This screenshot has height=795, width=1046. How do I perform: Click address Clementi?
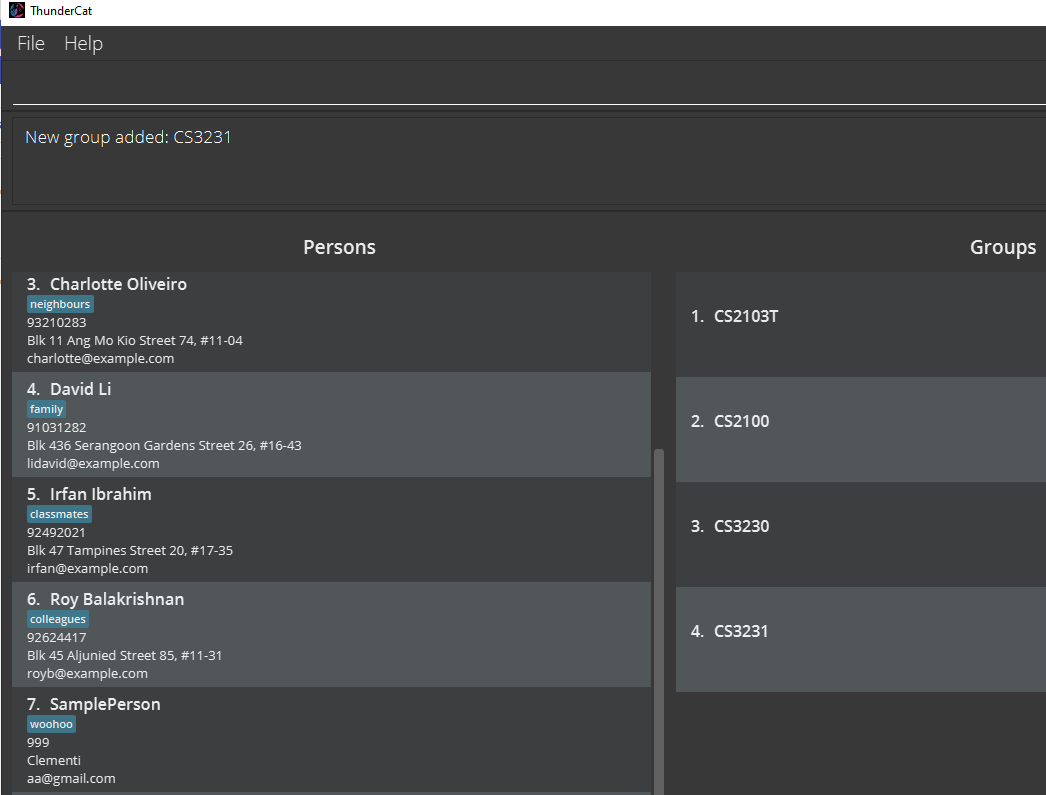54,761
